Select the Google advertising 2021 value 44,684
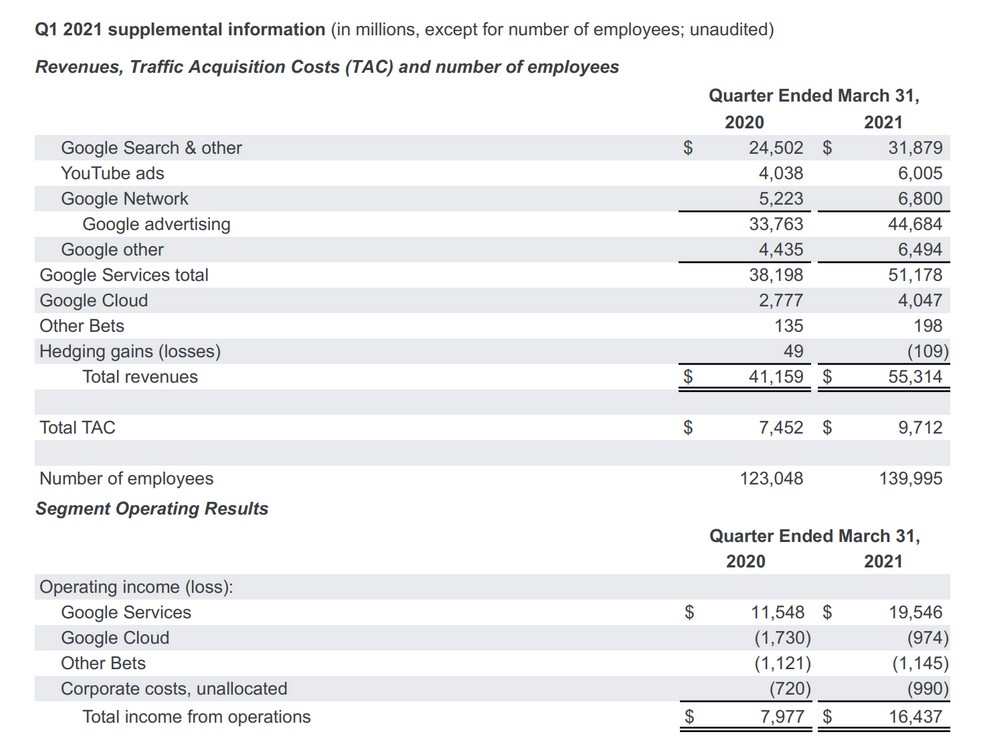The height and width of the screenshot is (742, 1000). 915,224
